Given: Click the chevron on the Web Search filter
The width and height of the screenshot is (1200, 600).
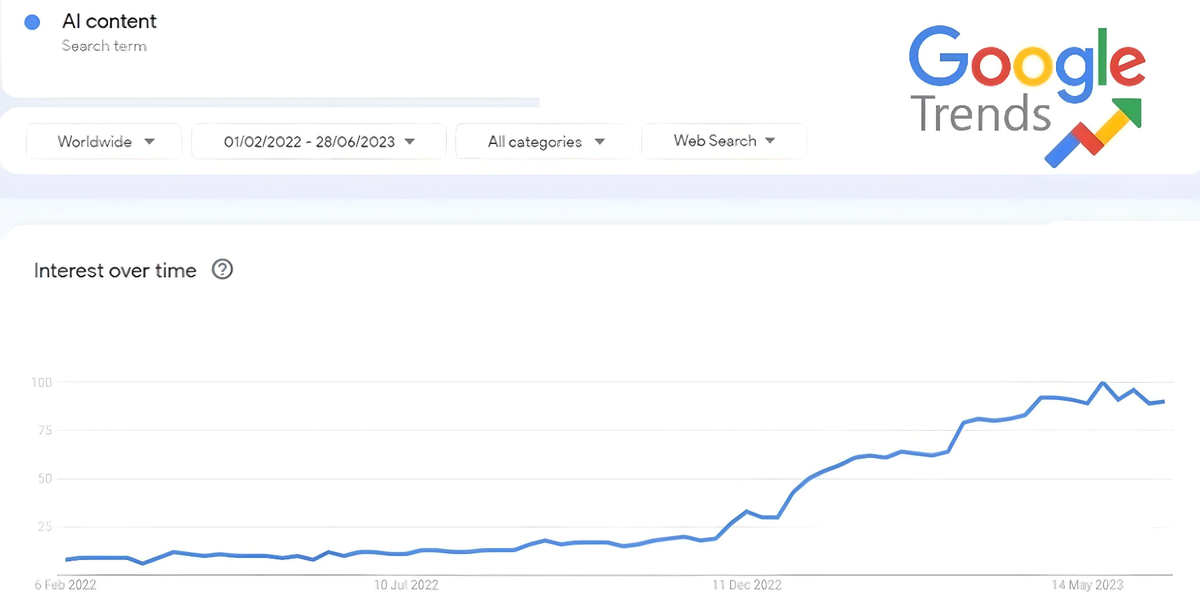Looking at the screenshot, I should [x=770, y=141].
